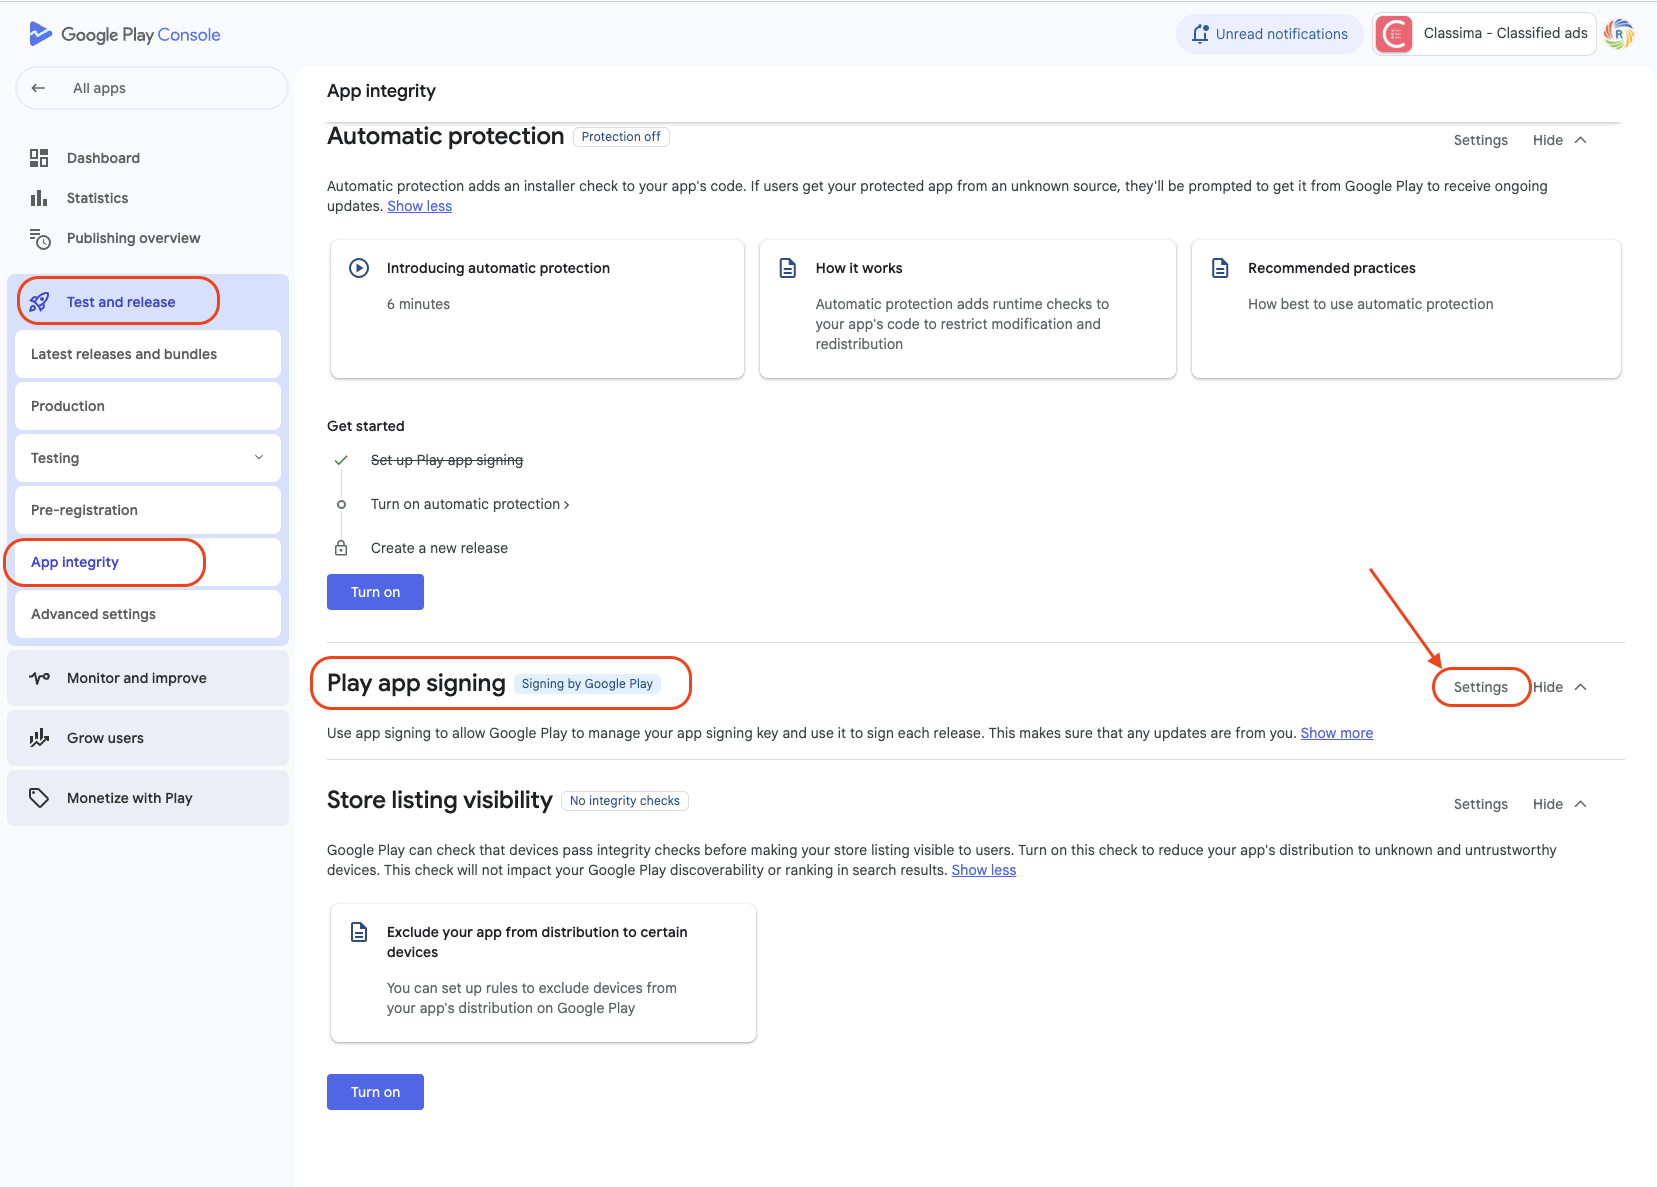Screen dimensions: 1657x1187
Task: Click the Test and release rocket icon
Action: [x=39, y=302]
